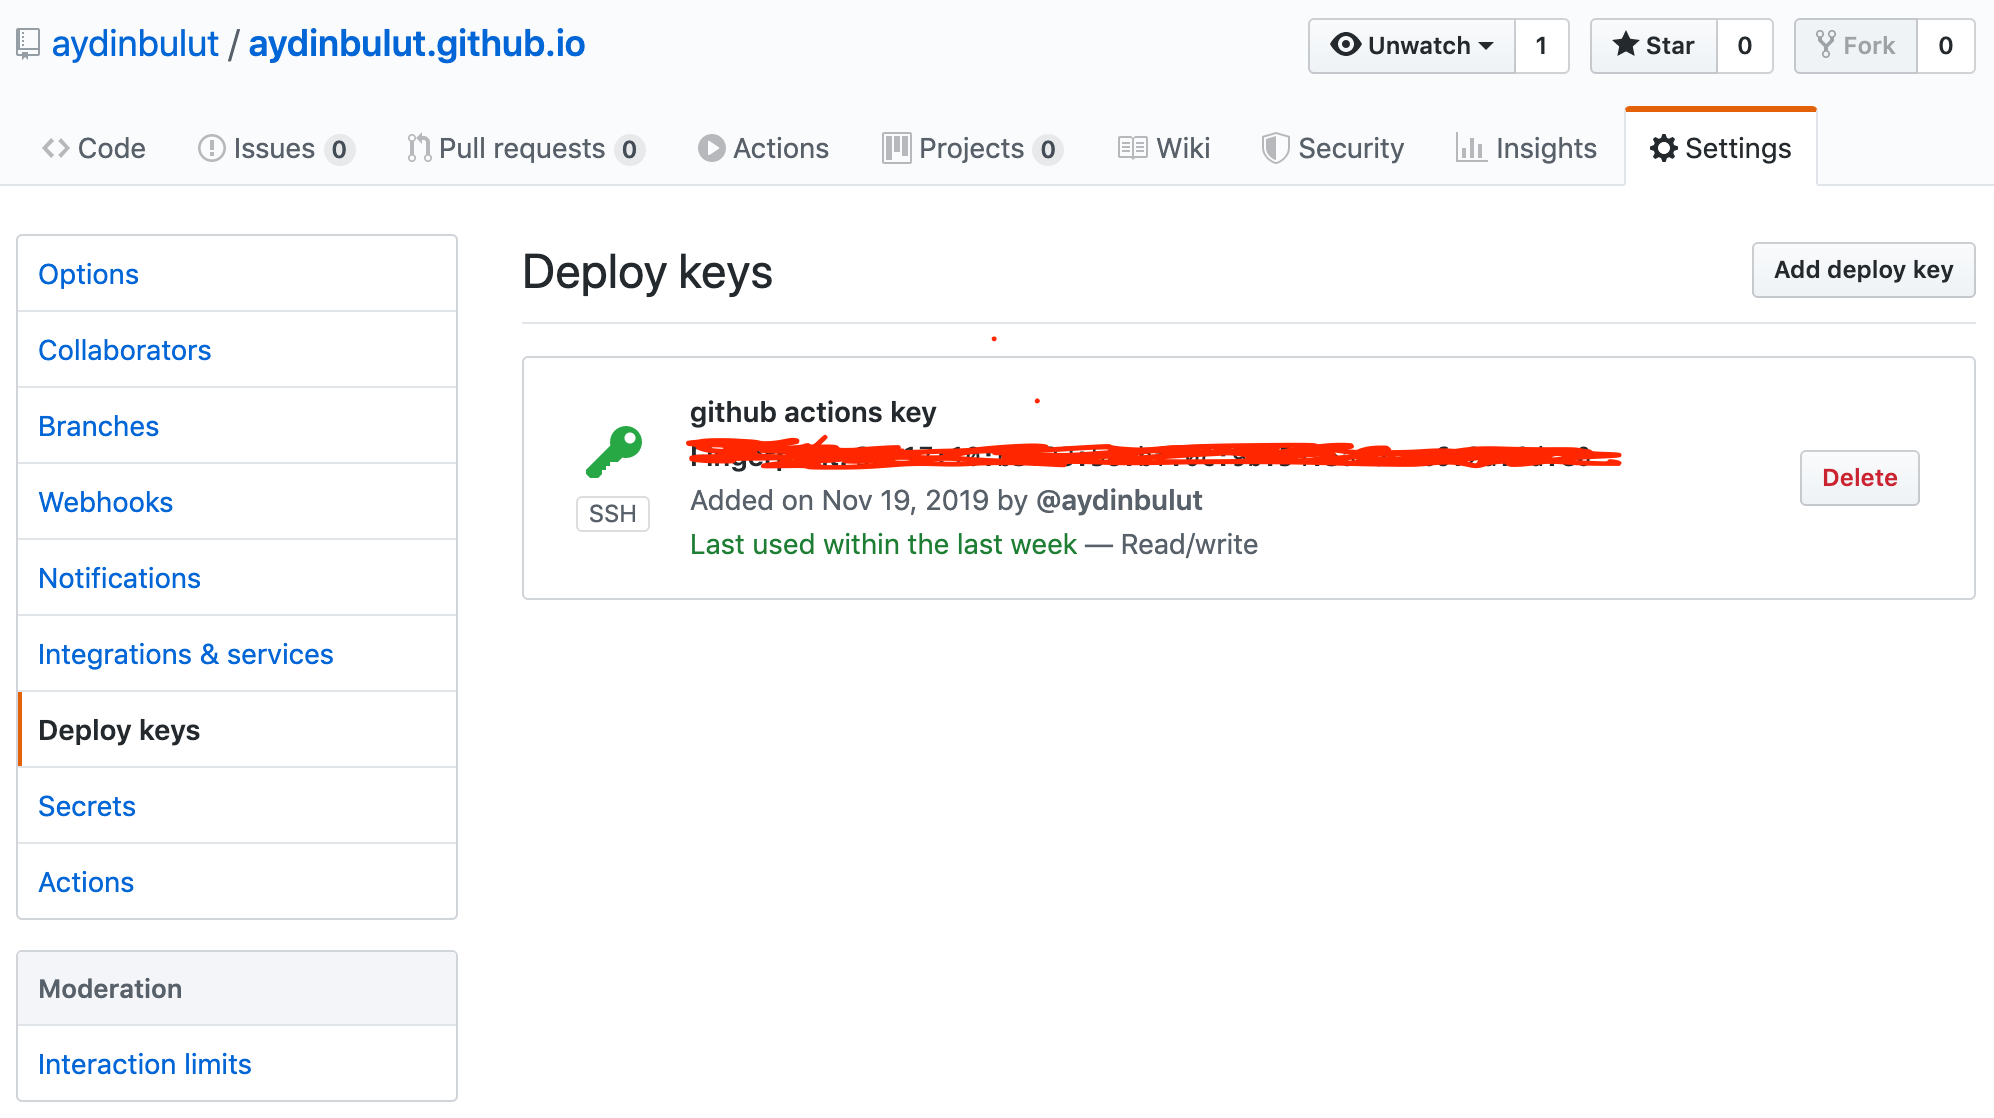Click the fork icon on Fork button
The height and width of the screenshot is (1118, 1994).
coord(1826,45)
